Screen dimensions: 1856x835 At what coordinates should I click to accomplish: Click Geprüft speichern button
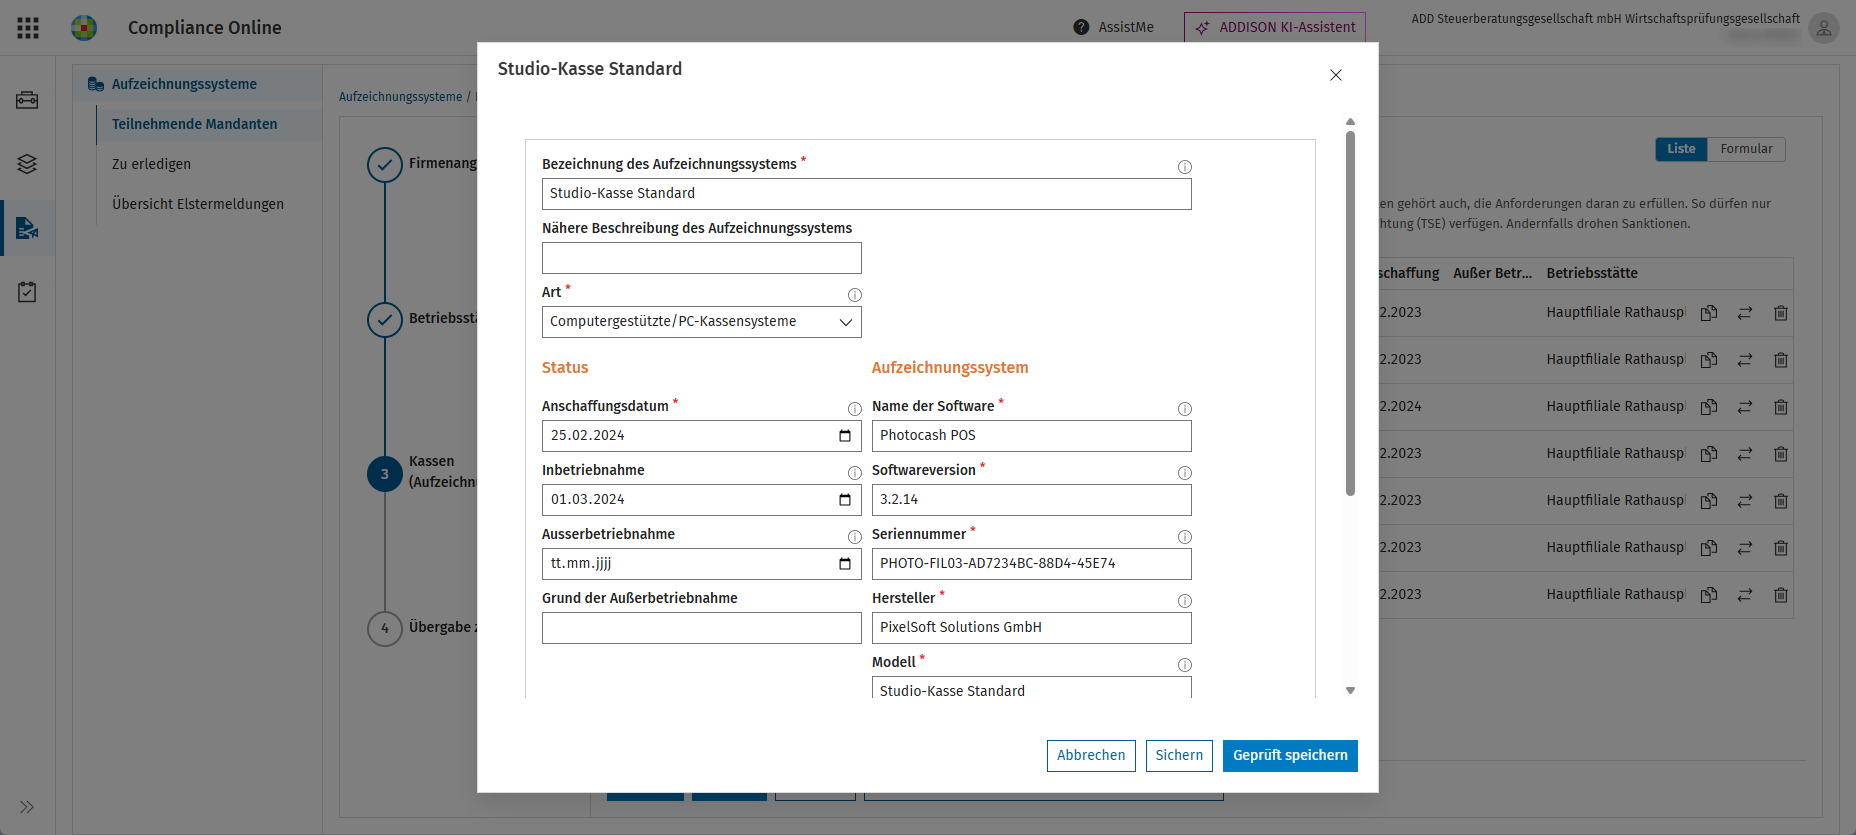(x=1290, y=756)
